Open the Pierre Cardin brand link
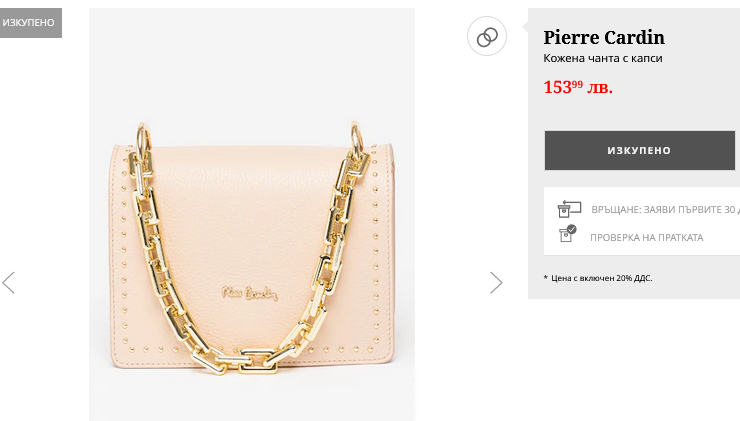This screenshot has height=421, width=740. (x=603, y=38)
